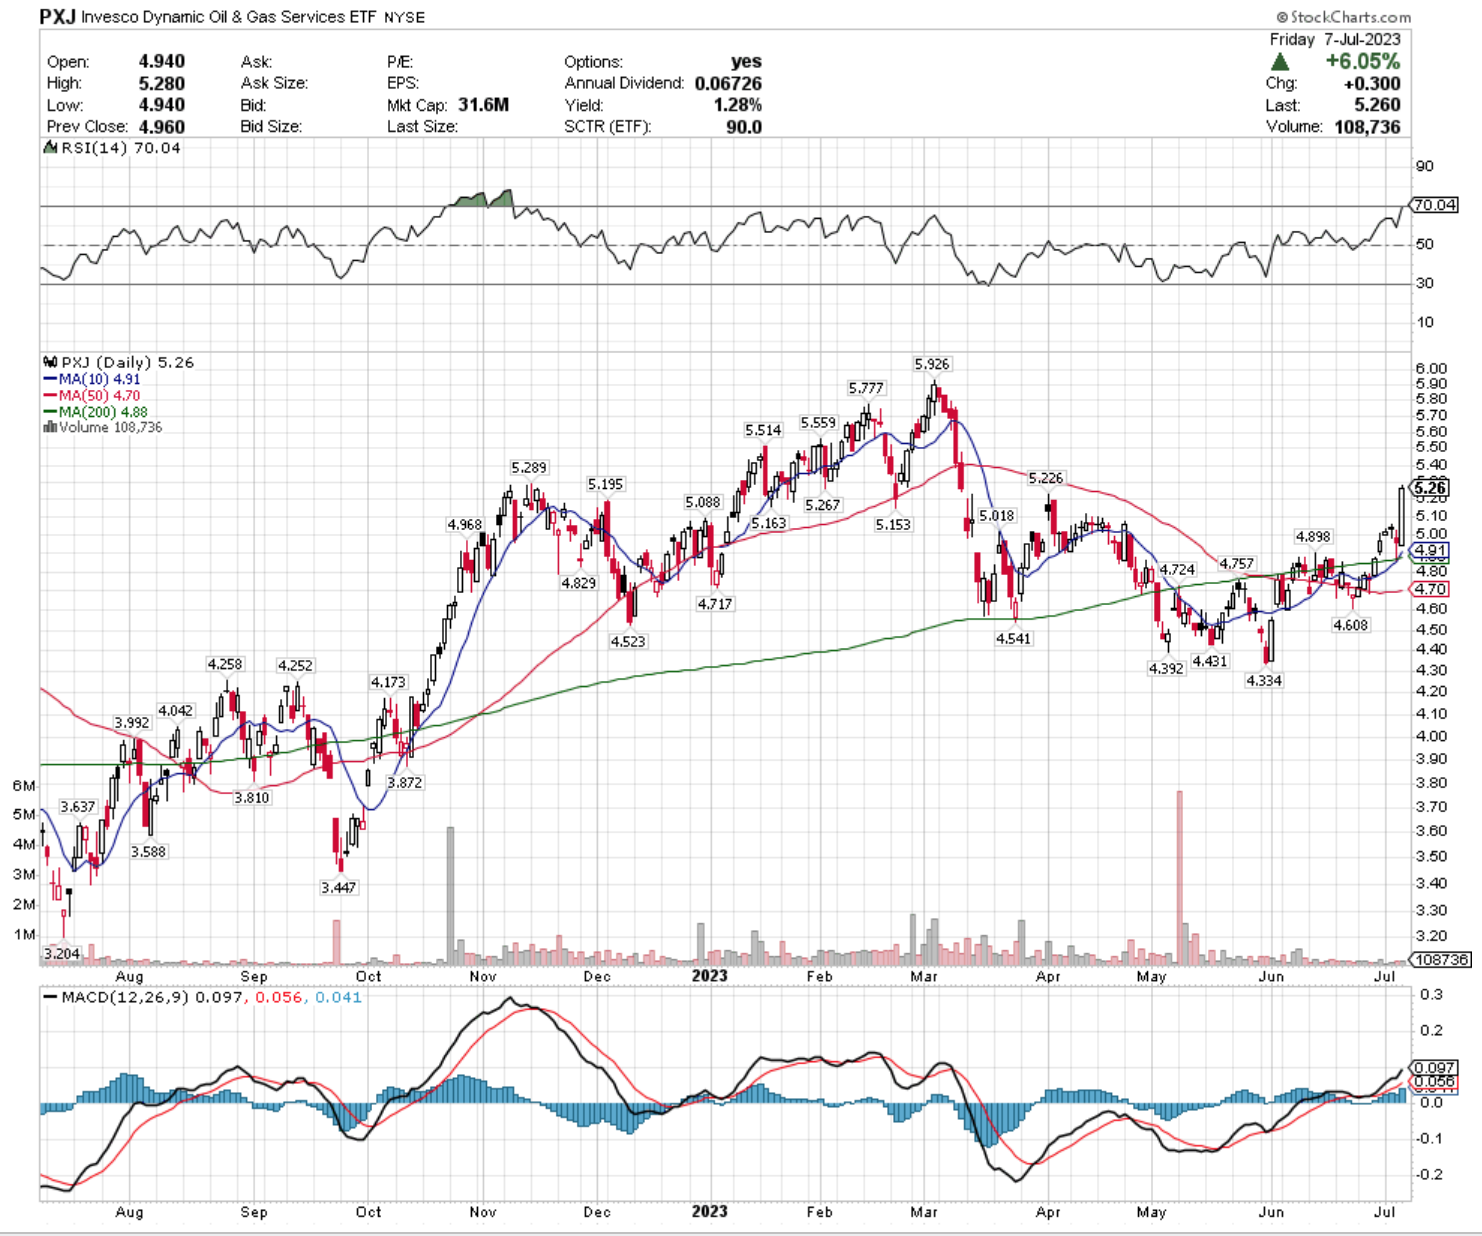Click the 4.541 March low label

click(1013, 638)
